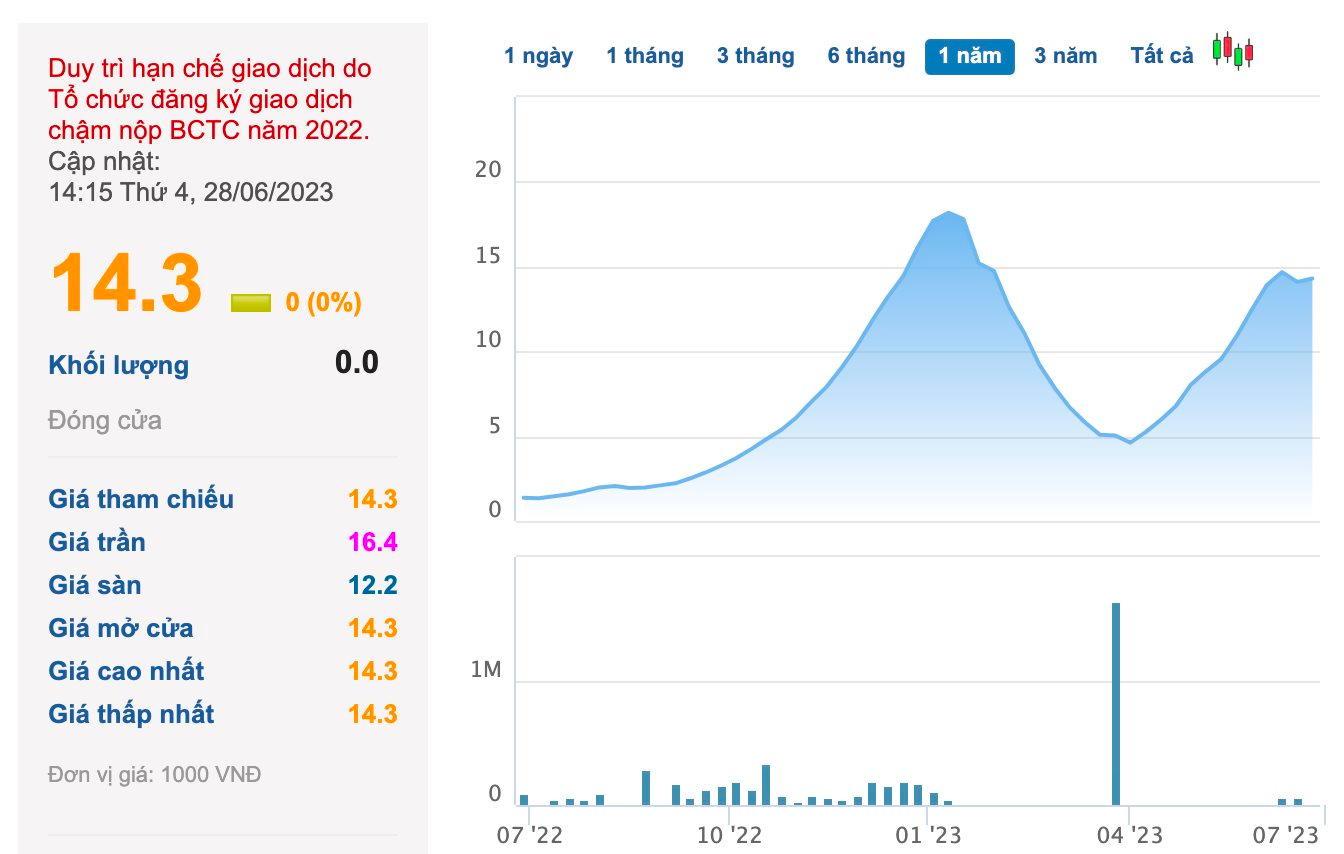The height and width of the screenshot is (854, 1344).
Task: Select the '3 tháng' time range tab
Action: pos(756,56)
